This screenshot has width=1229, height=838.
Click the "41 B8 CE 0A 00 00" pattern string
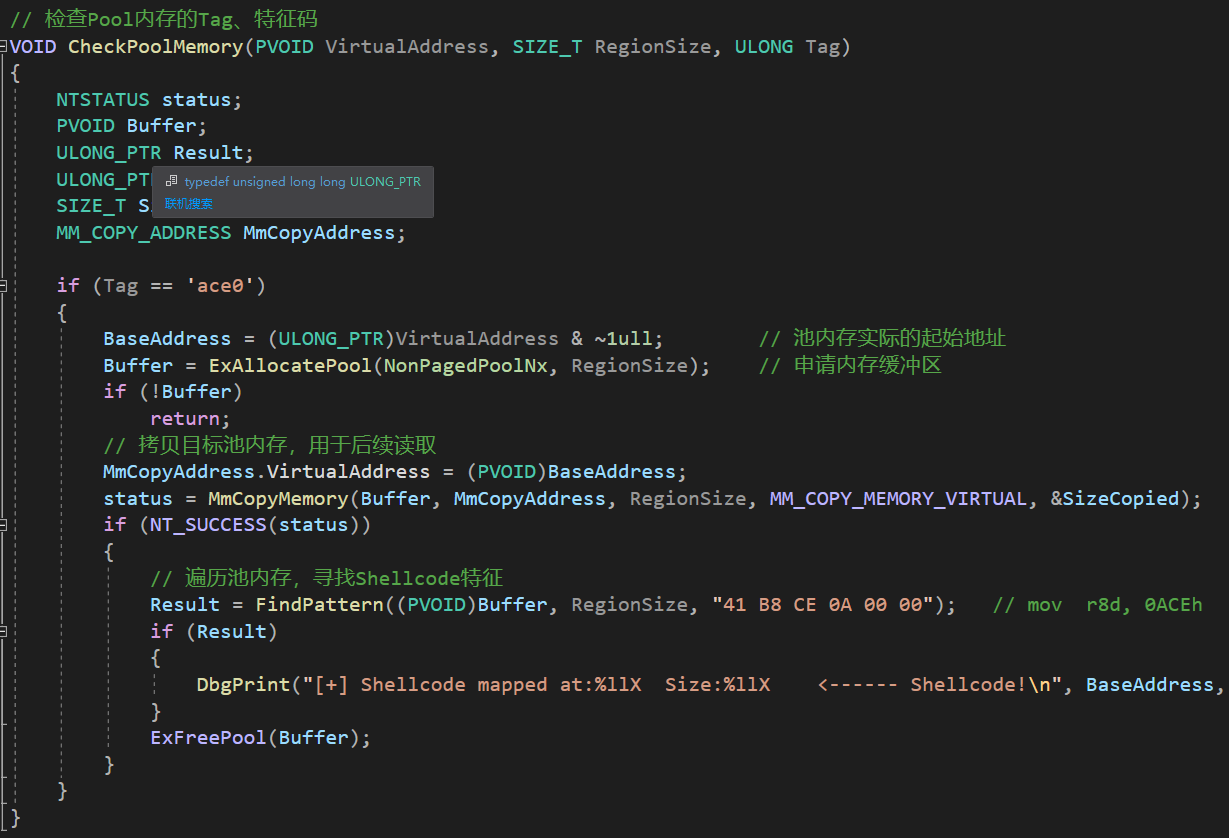pyautogui.click(x=824, y=604)
